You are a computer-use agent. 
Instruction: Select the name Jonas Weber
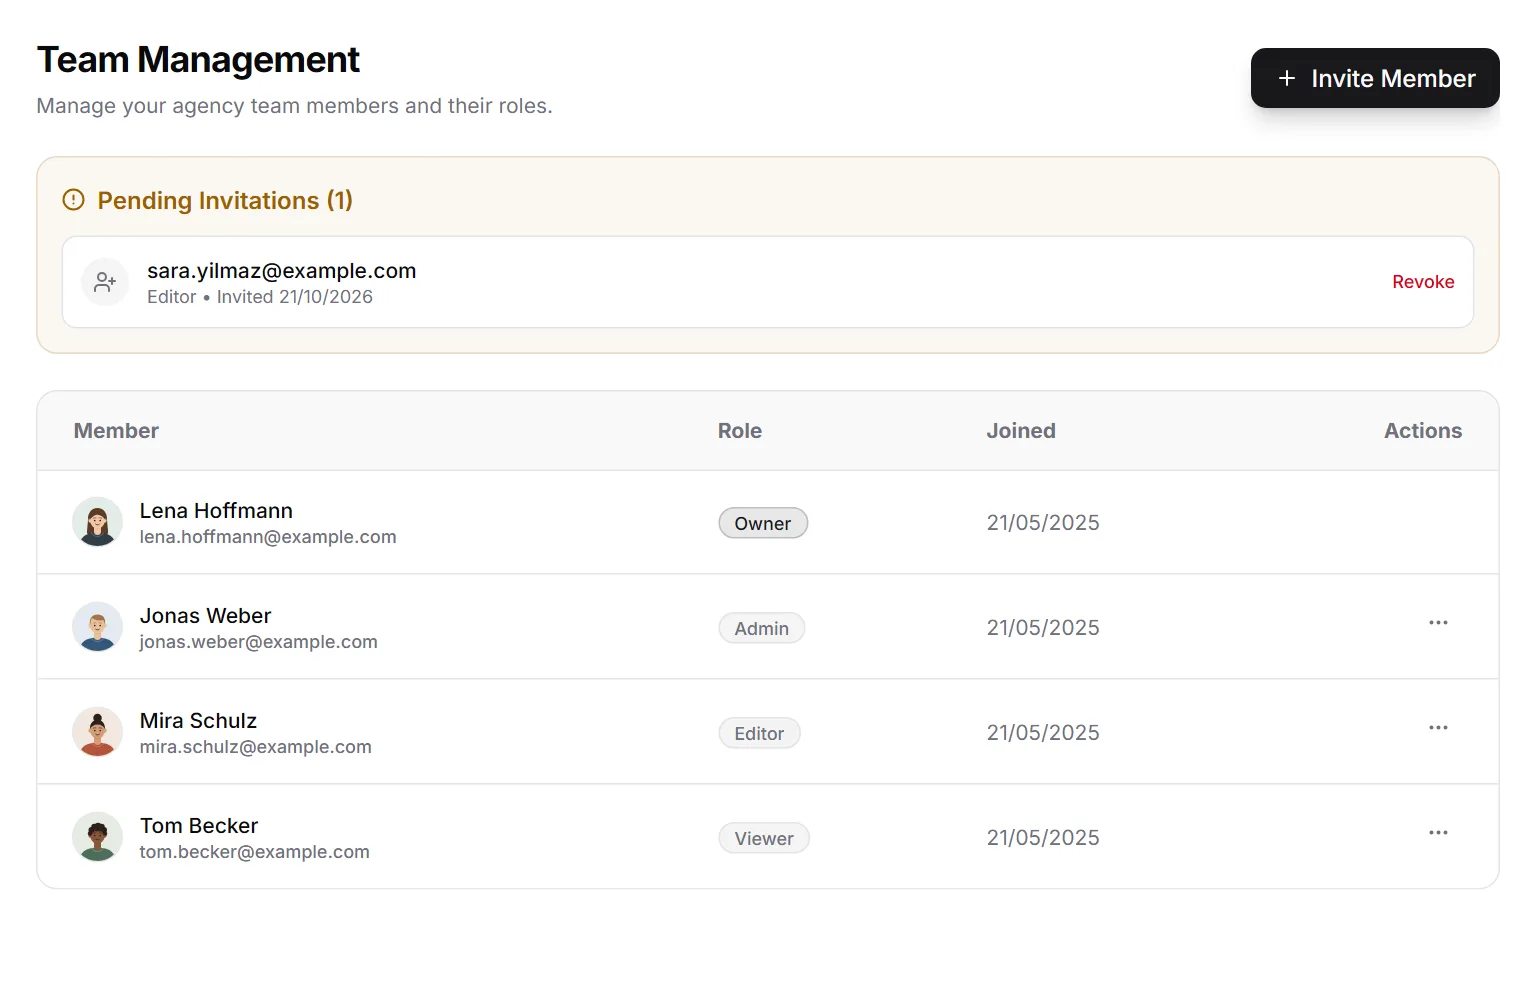[205, 616]
